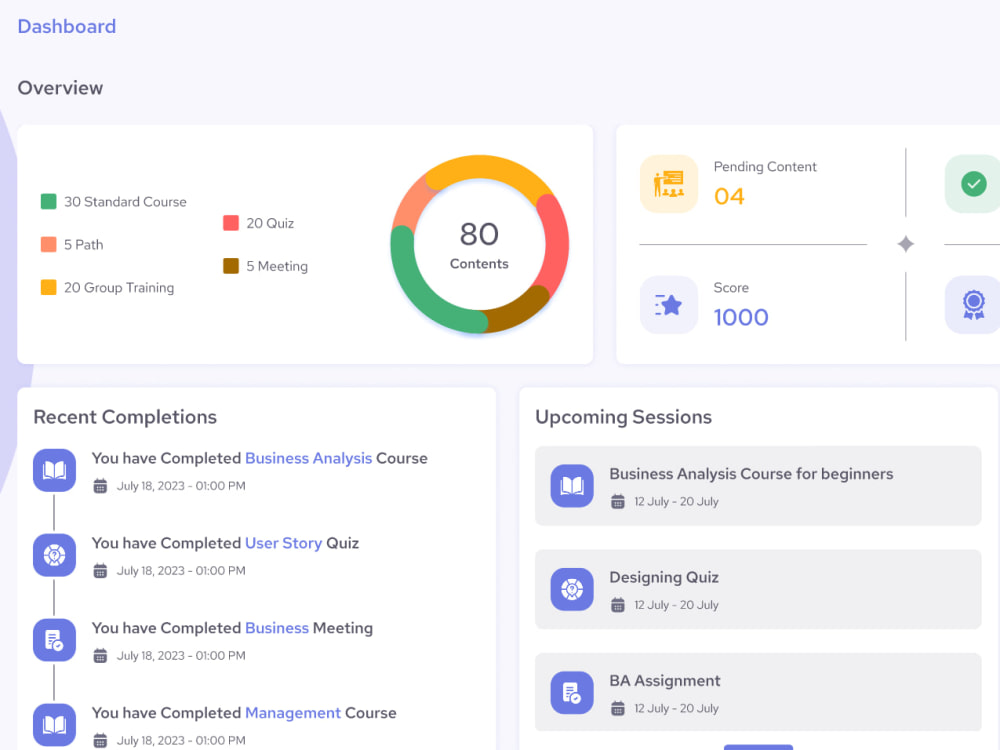Viewport: 1000px width, 750px height.
Task: Click the quiz icon beside User Story Quiz
Action: pos(54,555)
